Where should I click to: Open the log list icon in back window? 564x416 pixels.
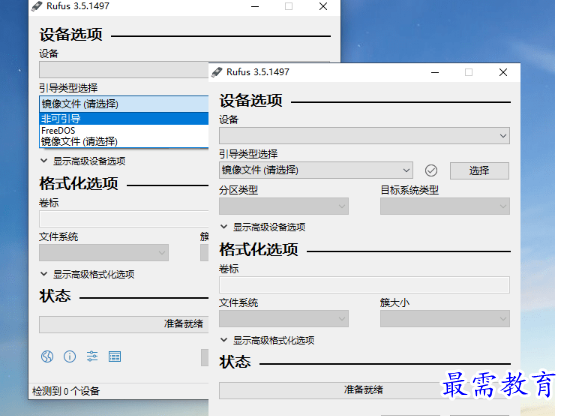[x=115, y=356]
